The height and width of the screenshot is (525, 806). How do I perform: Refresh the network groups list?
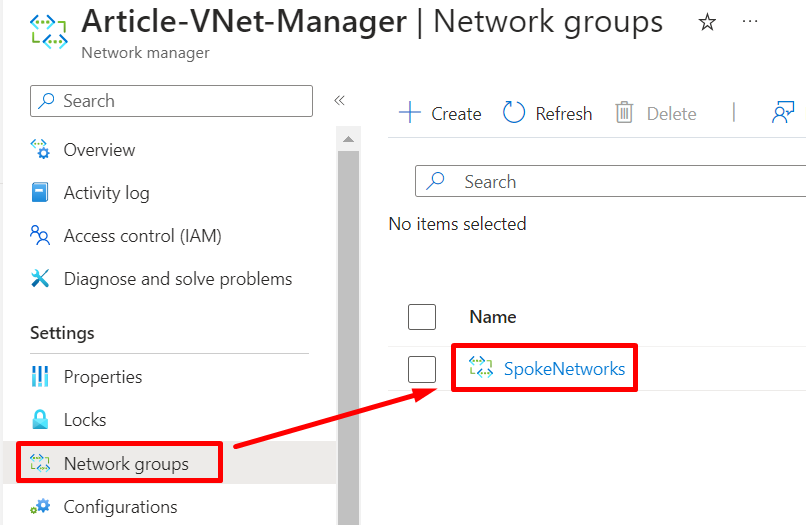(x=547, y=114)
